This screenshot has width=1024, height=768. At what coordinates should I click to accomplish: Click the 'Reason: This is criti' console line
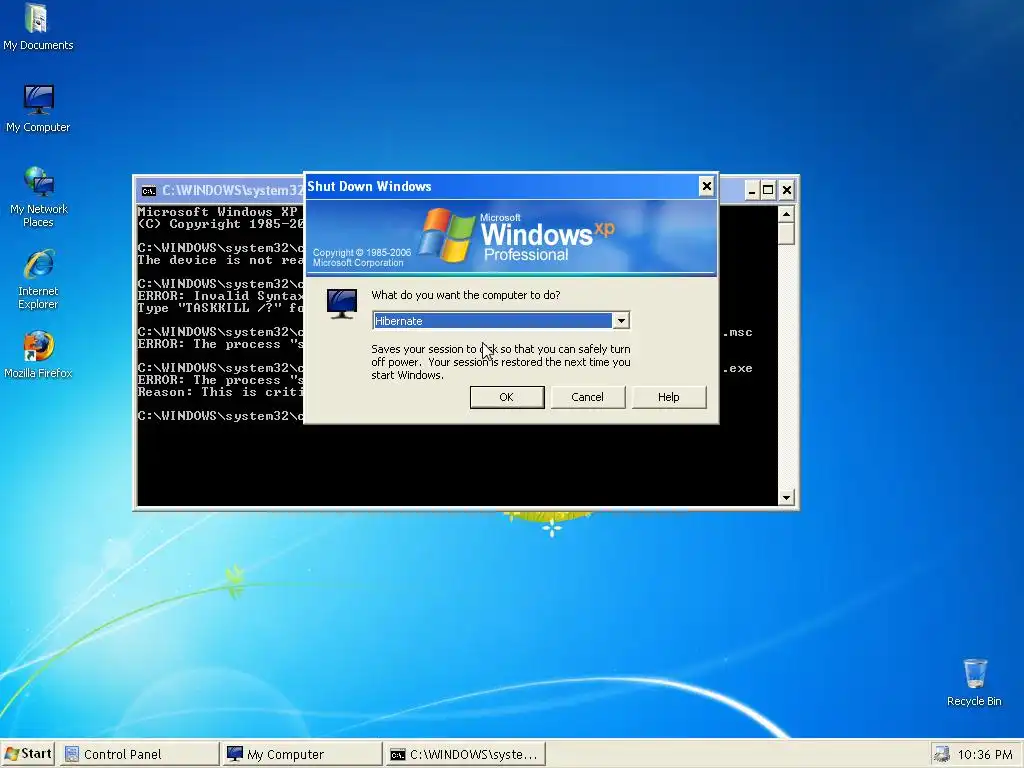pyautogui.click(x=220, y=392)
